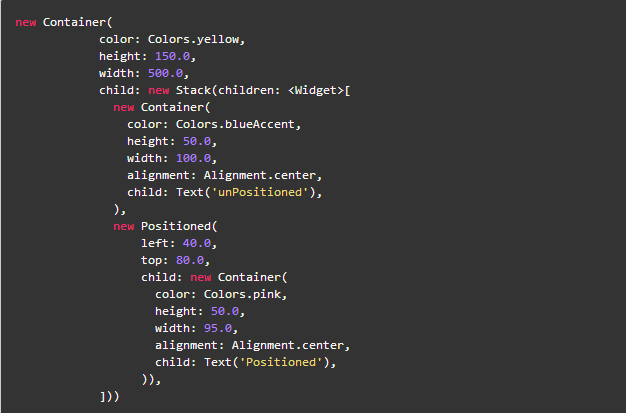Click the first 'new' keyword on the top line

(x=26, y=22)
